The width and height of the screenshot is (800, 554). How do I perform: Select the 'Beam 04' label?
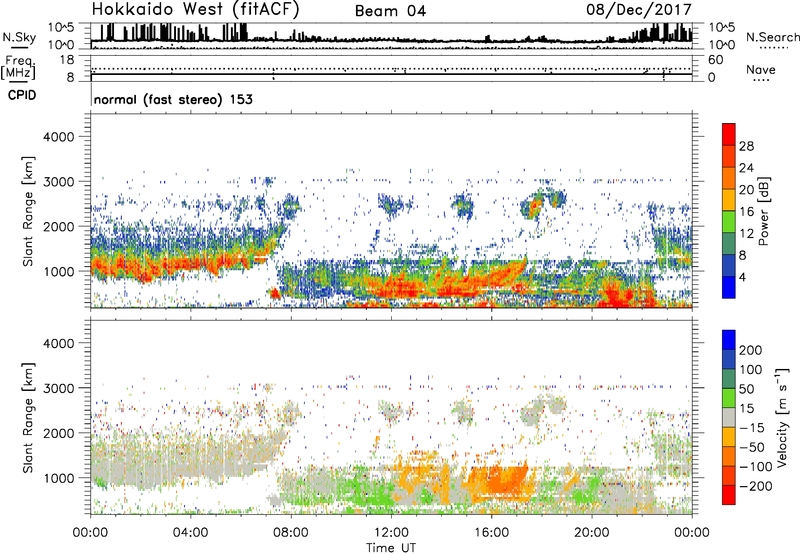tap(390, 11)
